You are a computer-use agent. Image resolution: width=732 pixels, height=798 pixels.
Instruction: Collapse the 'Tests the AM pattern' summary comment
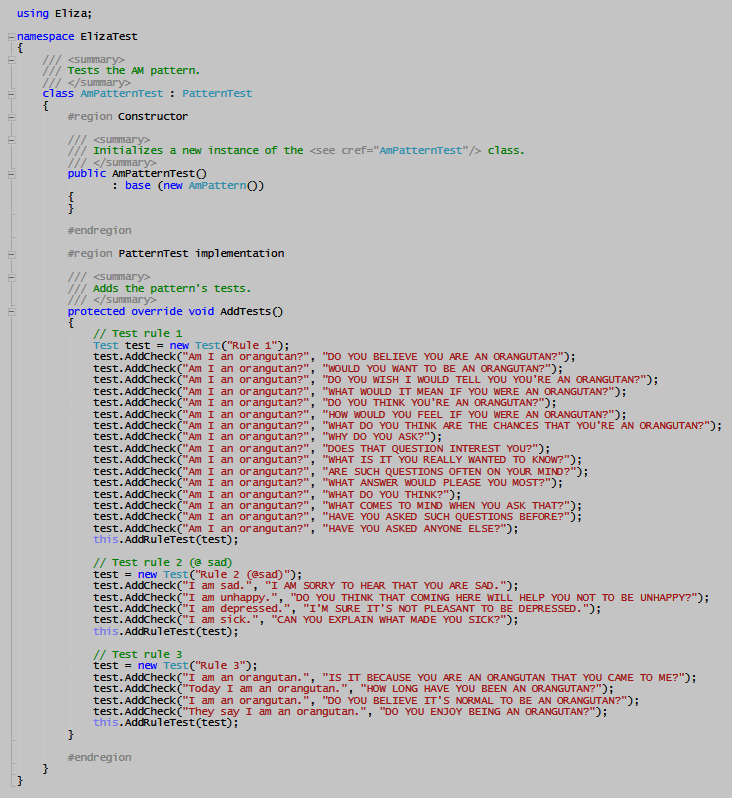point(11,60)
